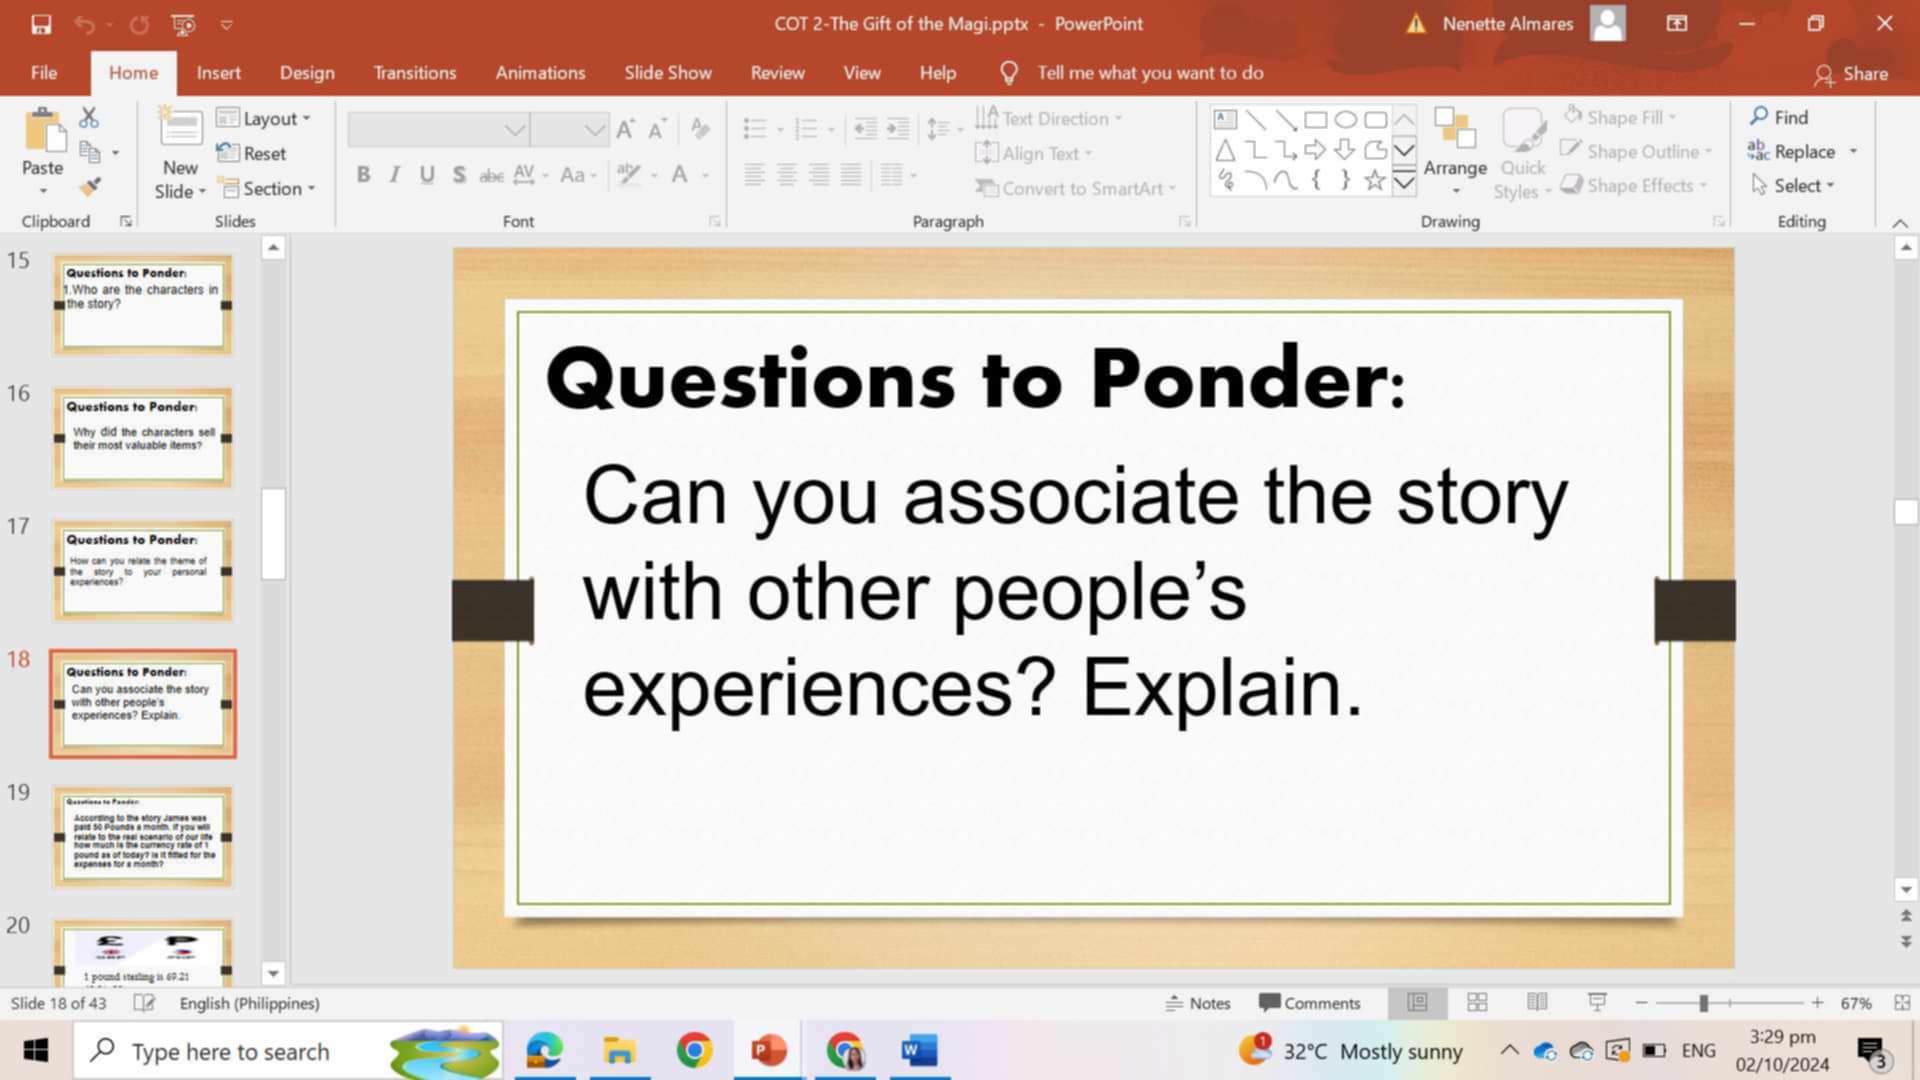Click the Save icon in quick access toolbar

point(41,24)
